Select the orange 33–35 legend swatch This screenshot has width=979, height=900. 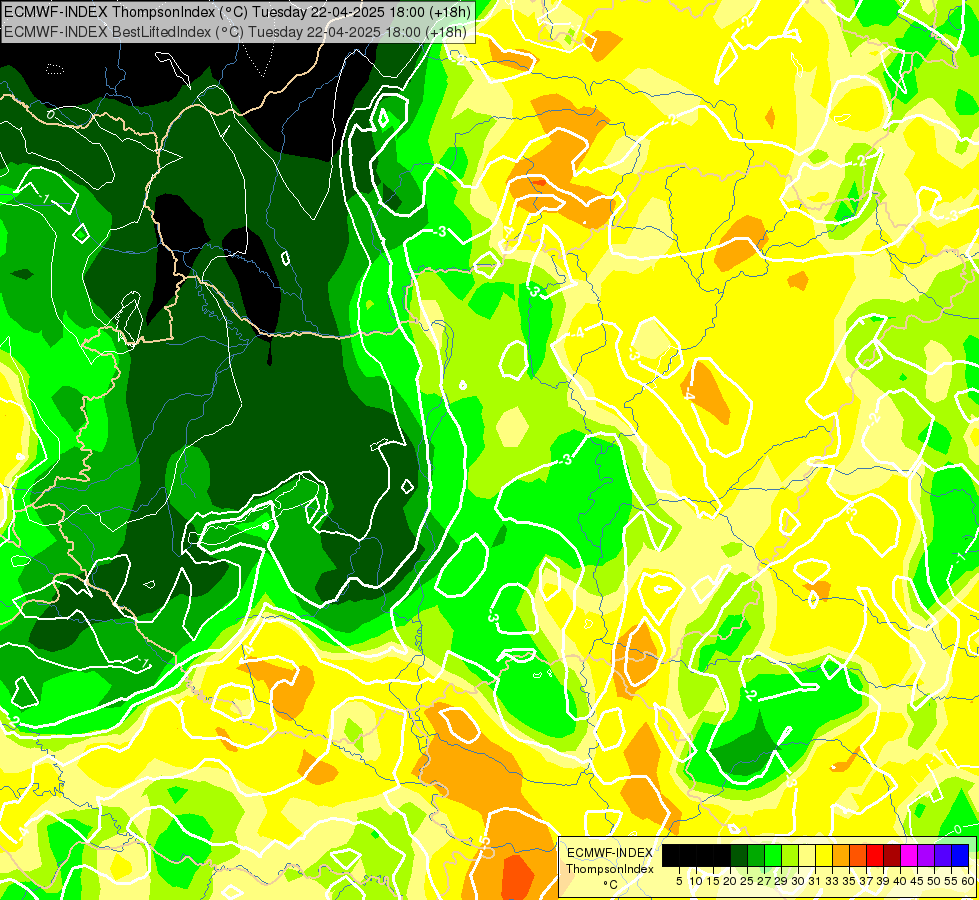[841, 855]
